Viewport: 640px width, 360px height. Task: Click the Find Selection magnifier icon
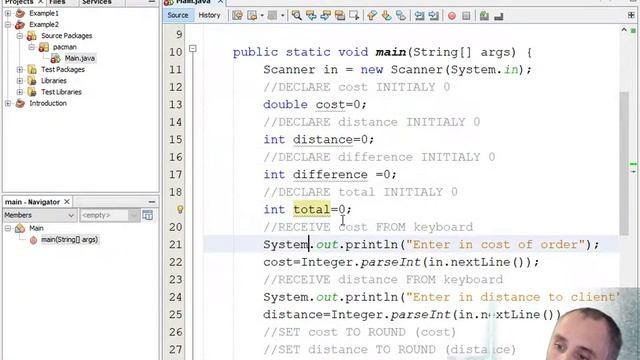coord(297,16)
